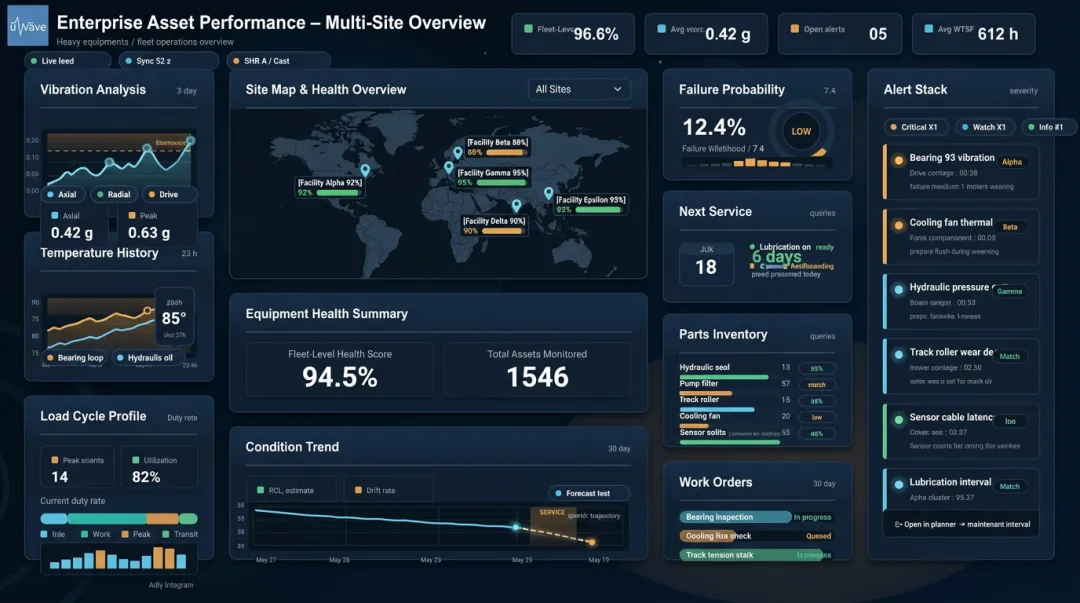This screenshot has width=1080, height=603.
Task: Toggle the Bearing loop temperature series
Action: [x=75, y=358]
